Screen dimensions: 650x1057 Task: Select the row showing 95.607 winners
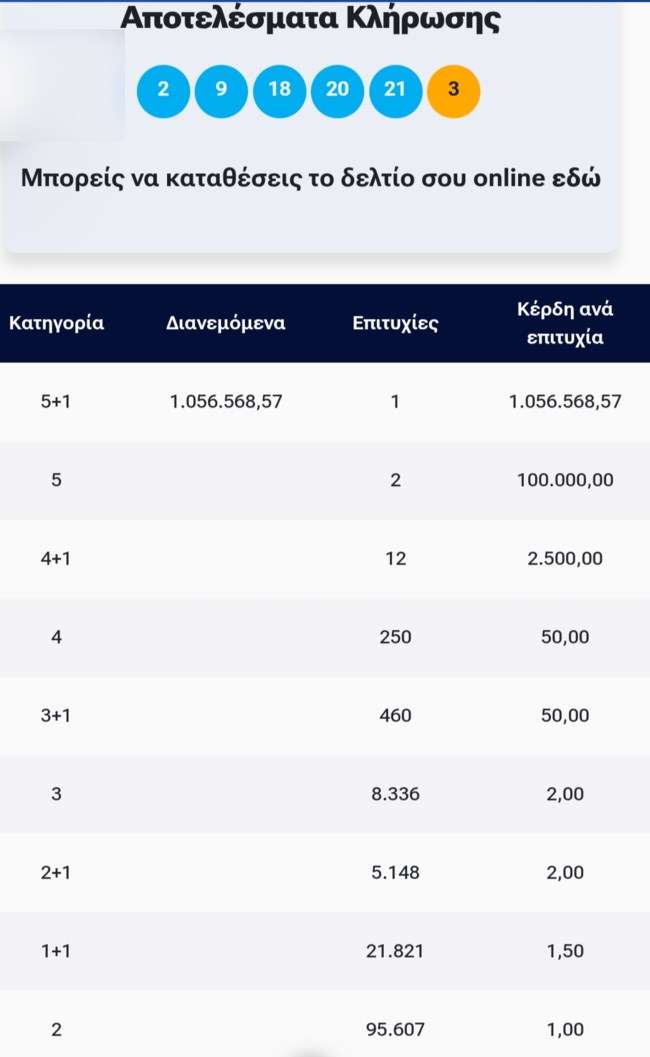(325, 1029)
